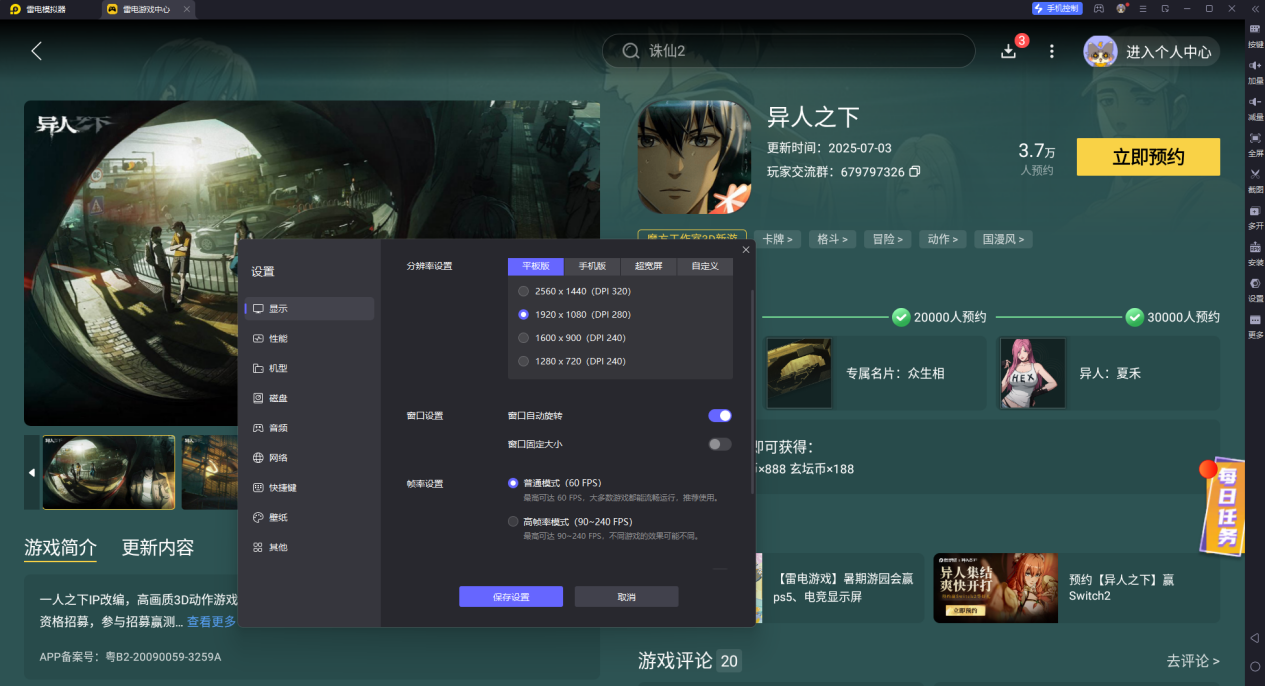1265x686 pixels.
Task: Click the yellow 立即预约 button
Action: tap(1148, 157)
